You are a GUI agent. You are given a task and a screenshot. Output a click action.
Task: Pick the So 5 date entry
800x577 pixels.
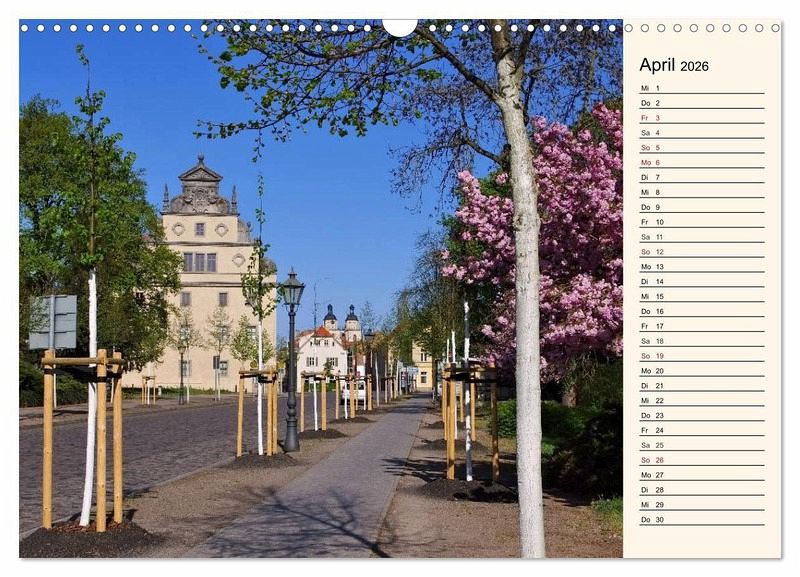click(x=701, y=148)
